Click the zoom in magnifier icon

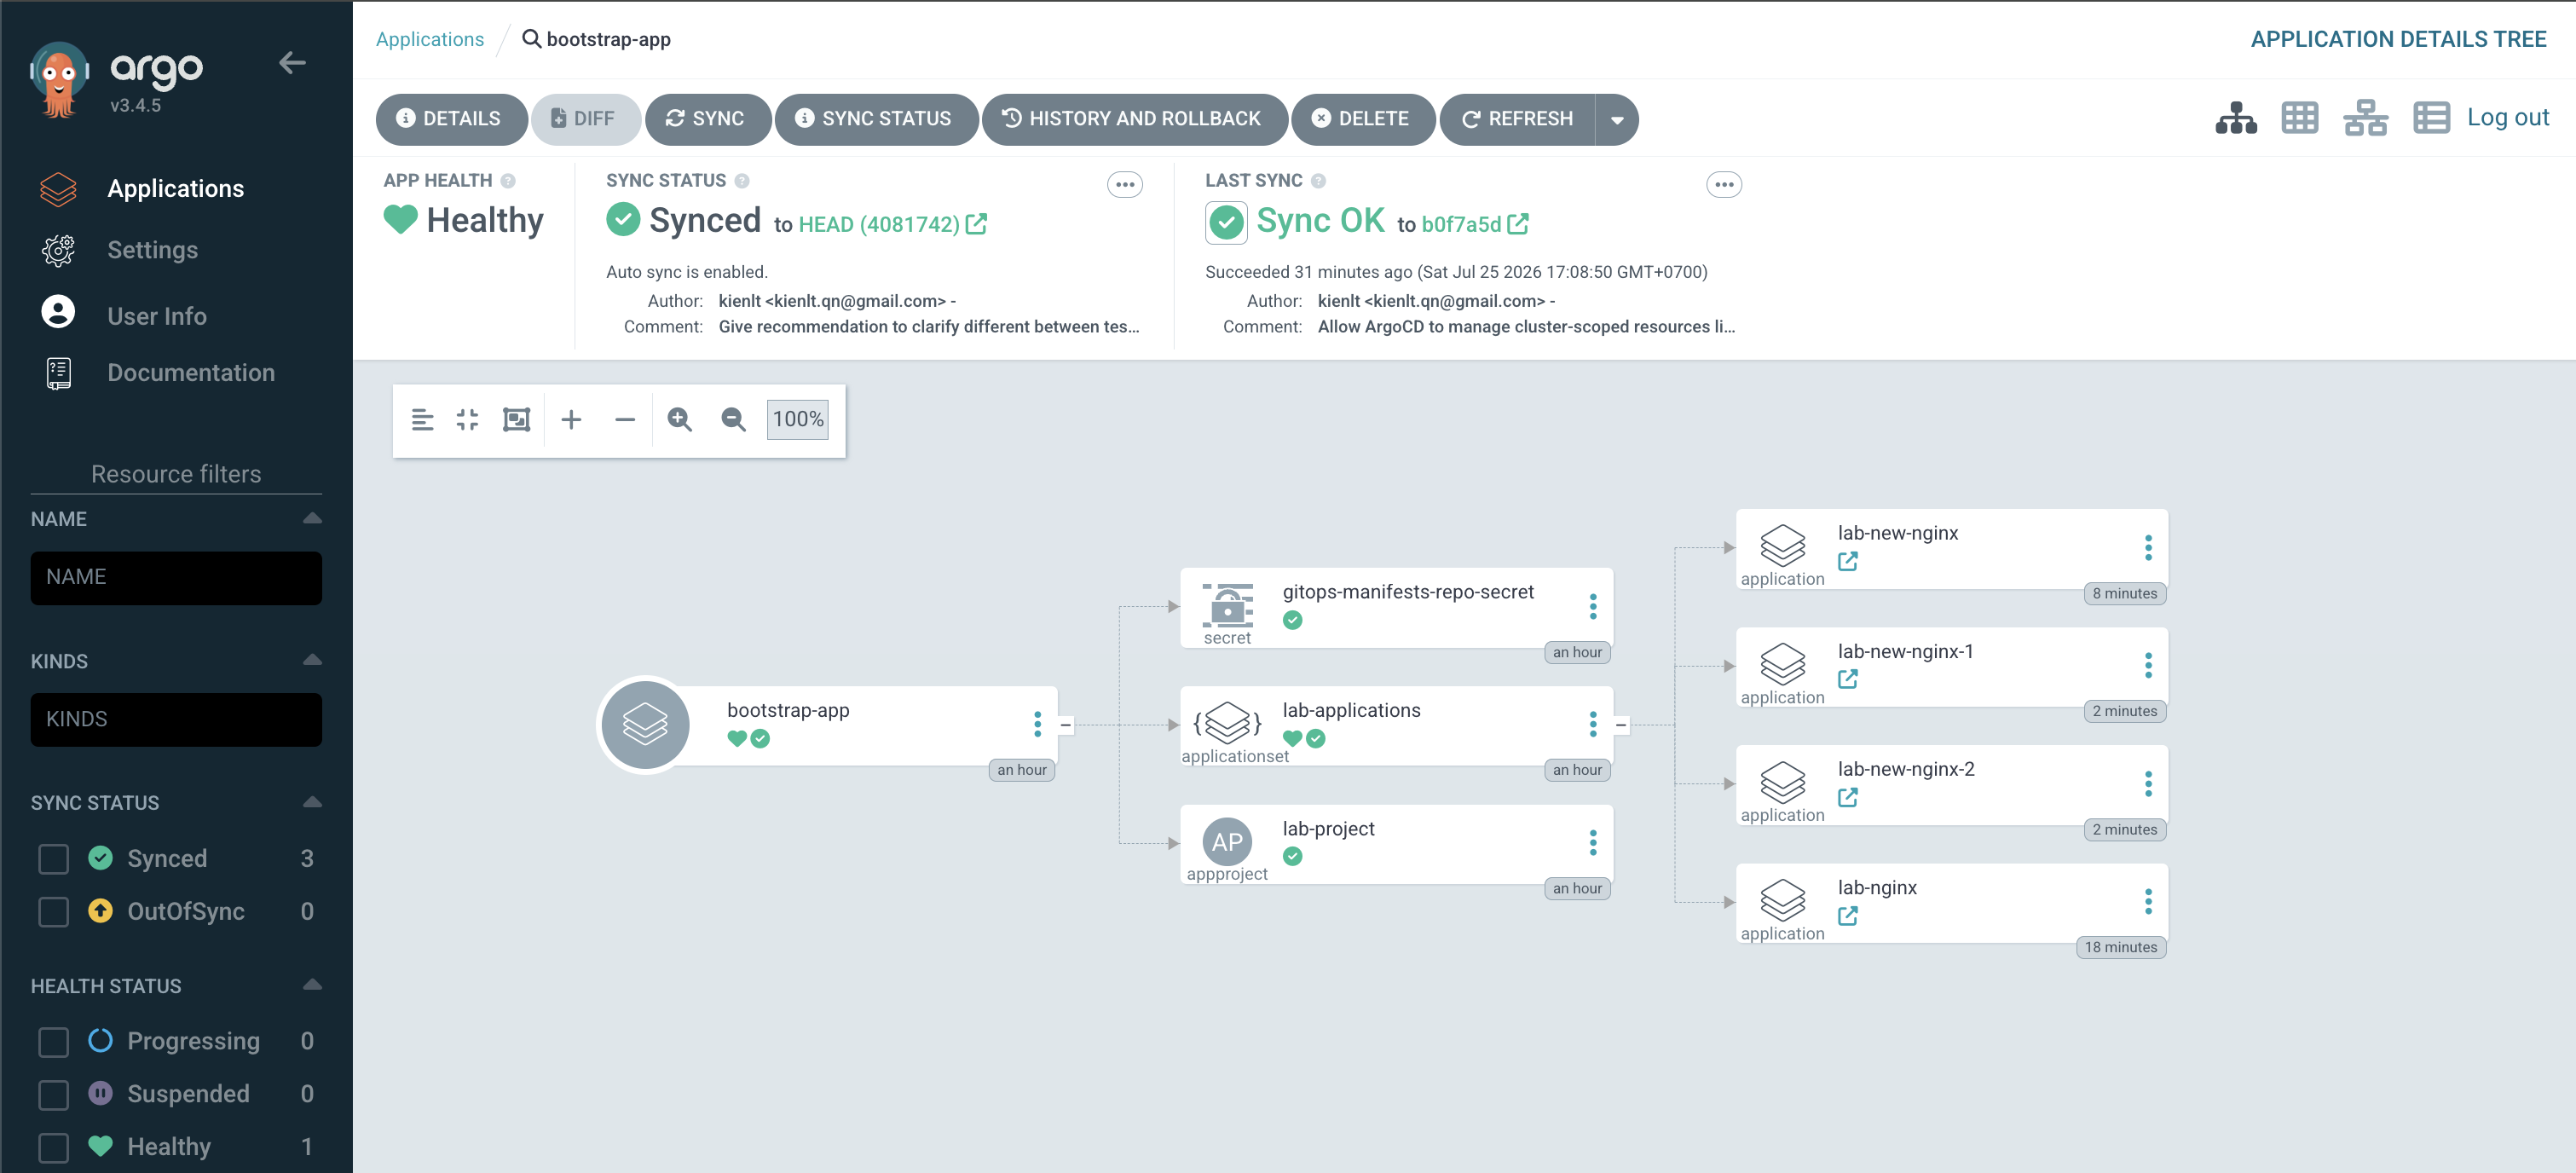[679, 420]
